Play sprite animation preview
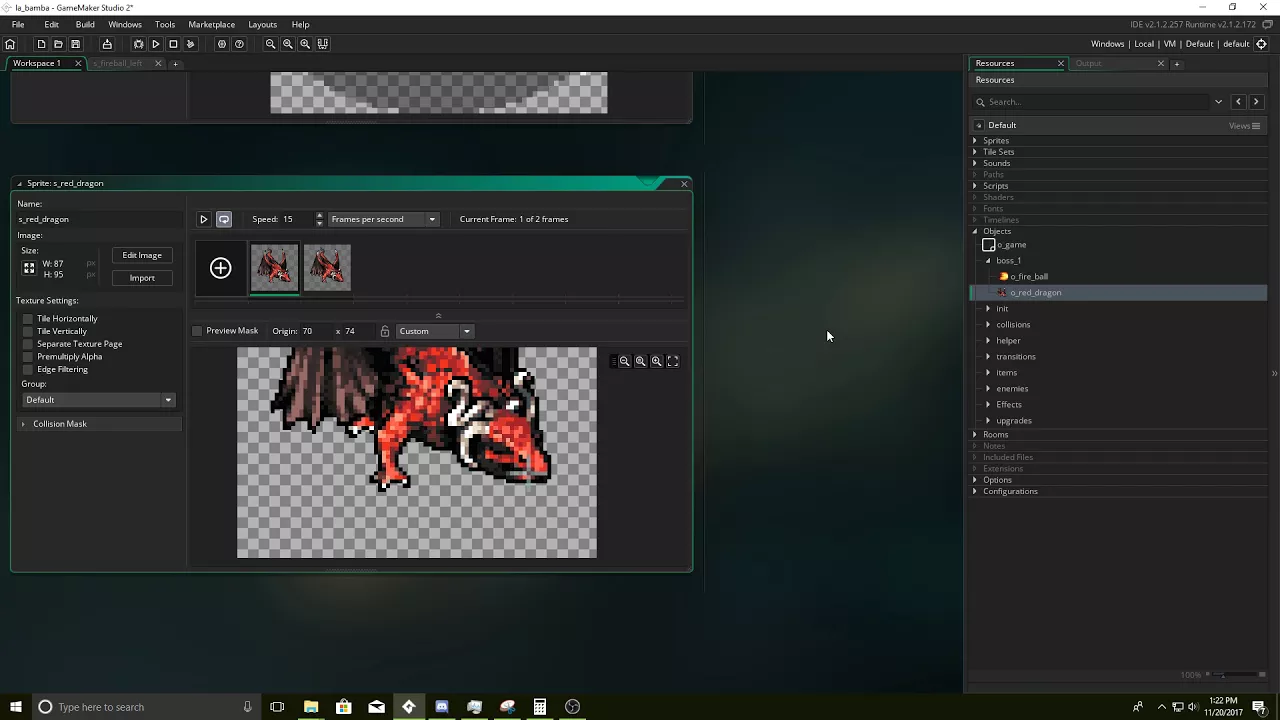 click(x=204, y=219)
